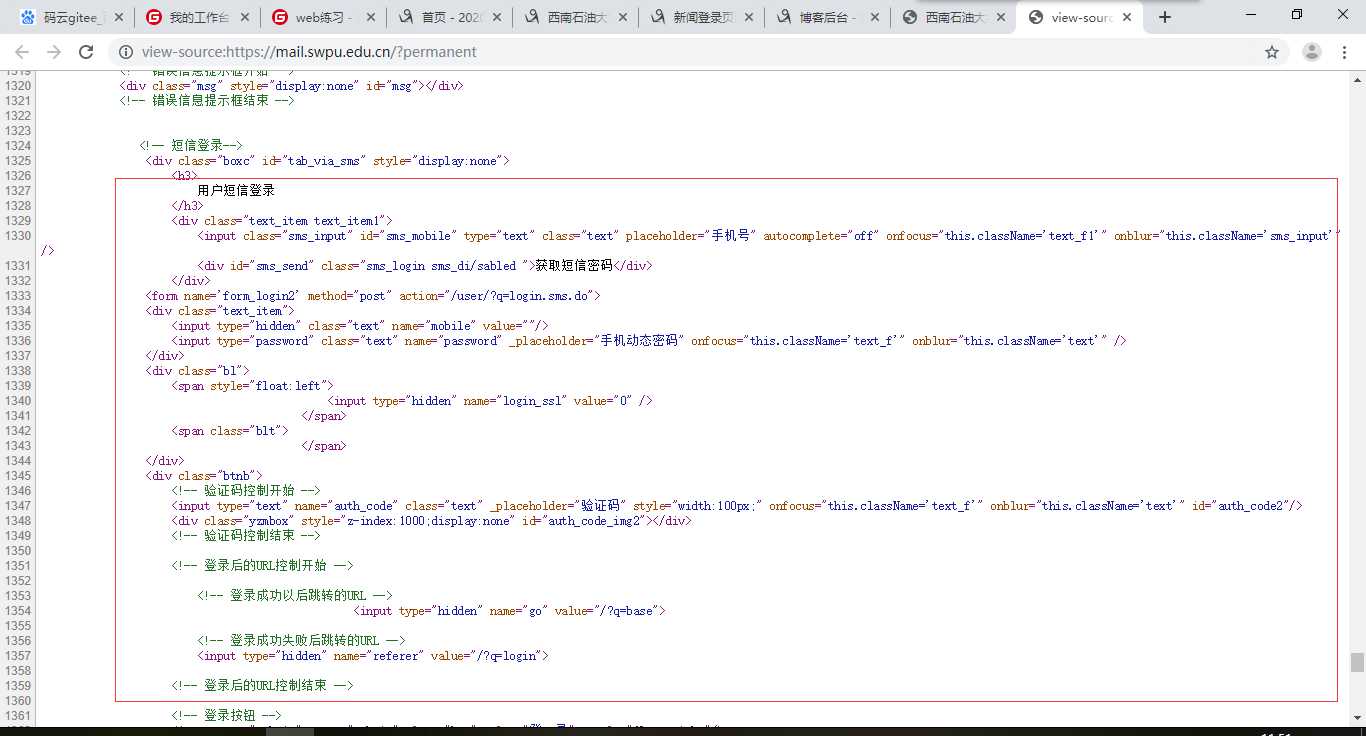The image size is (1366, 736).
Task: Open site information icon in address bar
Action: coord(126,52)
